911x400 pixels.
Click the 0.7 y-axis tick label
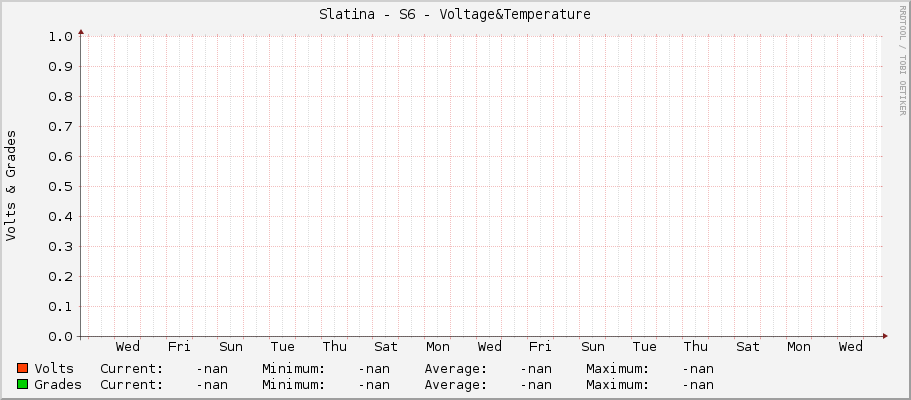(60, 126)
